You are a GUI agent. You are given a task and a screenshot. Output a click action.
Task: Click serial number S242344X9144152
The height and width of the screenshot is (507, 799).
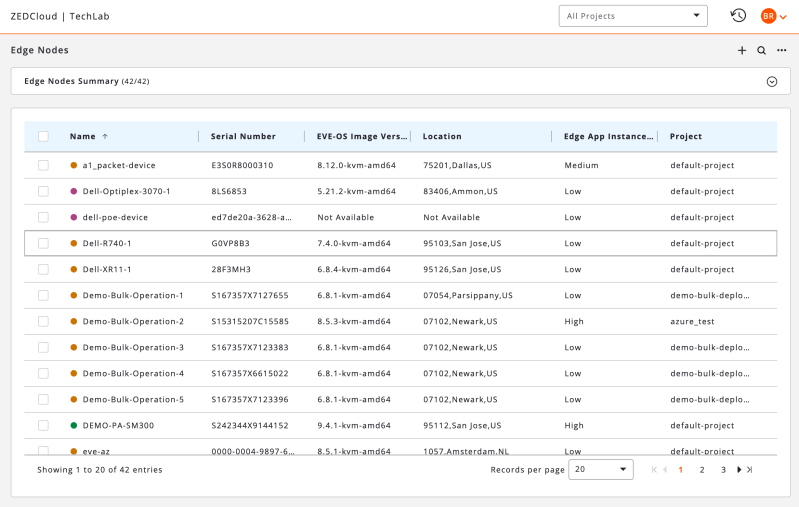click(250, 425)
